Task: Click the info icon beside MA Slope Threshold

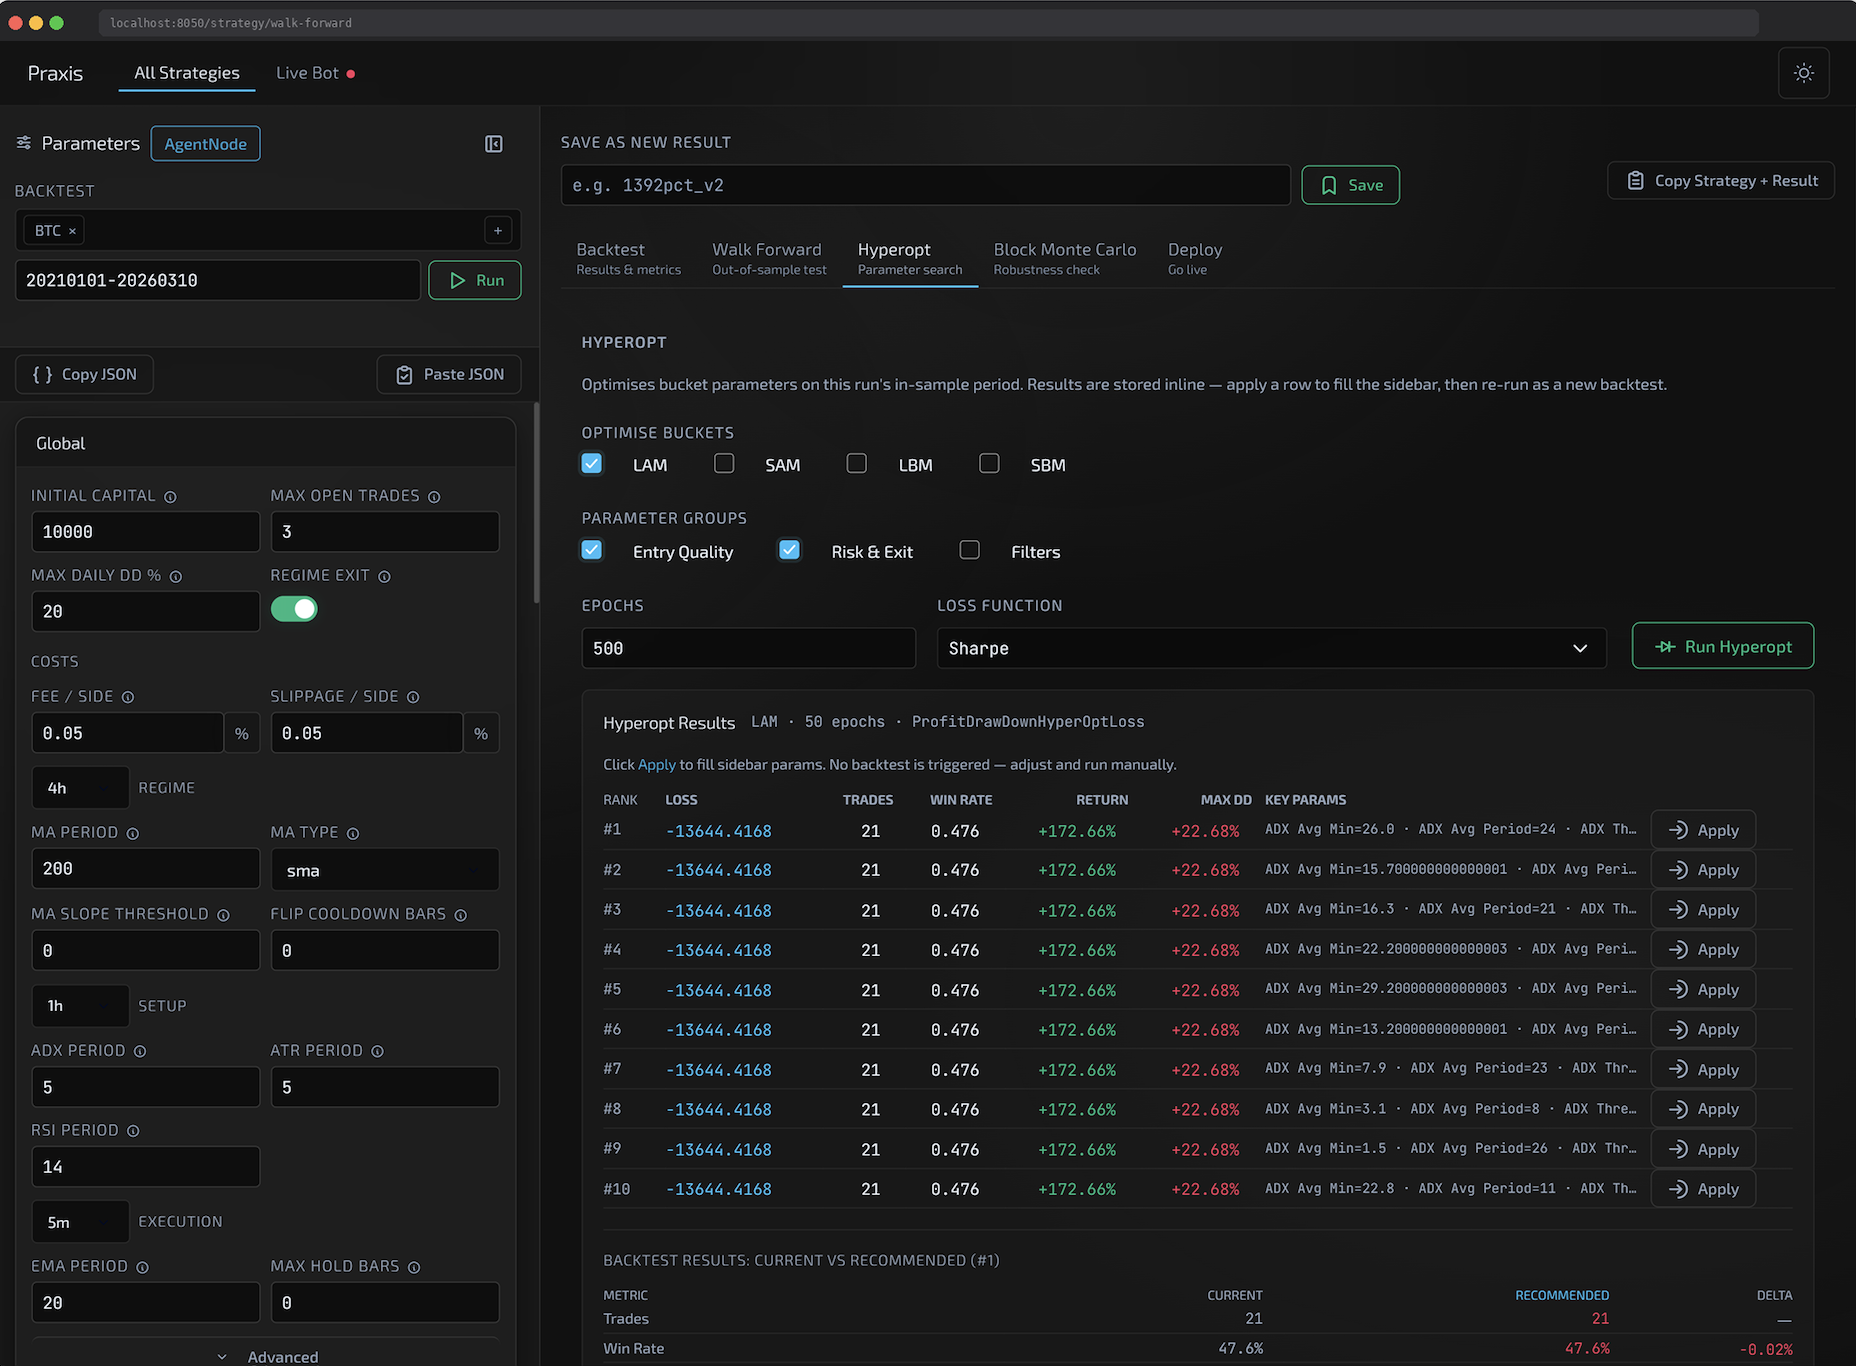Action: click(x=223, y=915)
